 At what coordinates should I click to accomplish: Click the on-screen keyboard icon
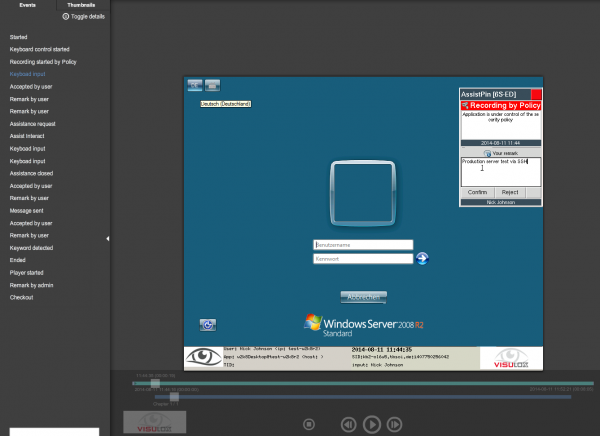(212, 85)
